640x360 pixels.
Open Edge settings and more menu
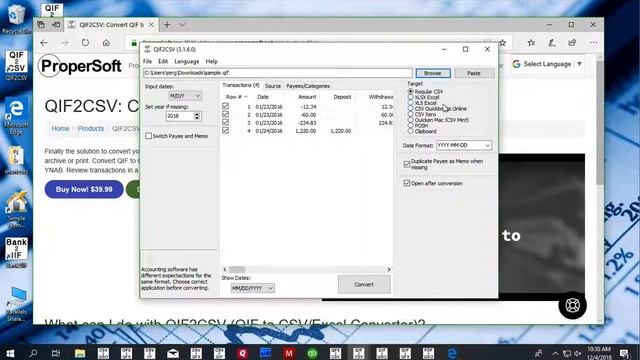593,42
